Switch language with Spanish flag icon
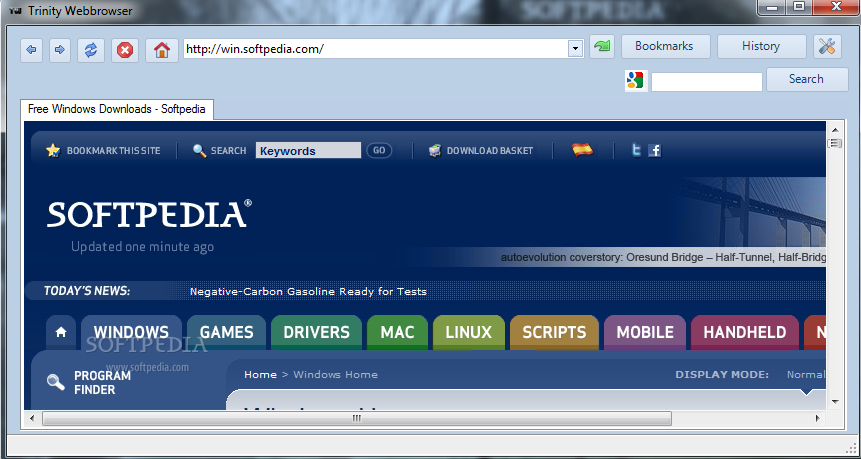The image size is (861, 459). [582, 149]
